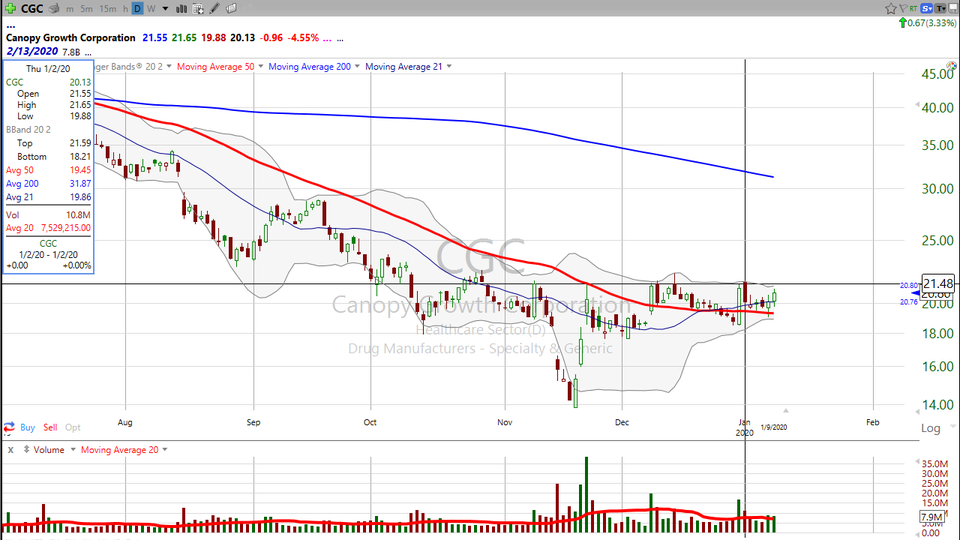The image size is (960, 540).
Task: Click the 7.9M volume label
Action: point(932,517)
